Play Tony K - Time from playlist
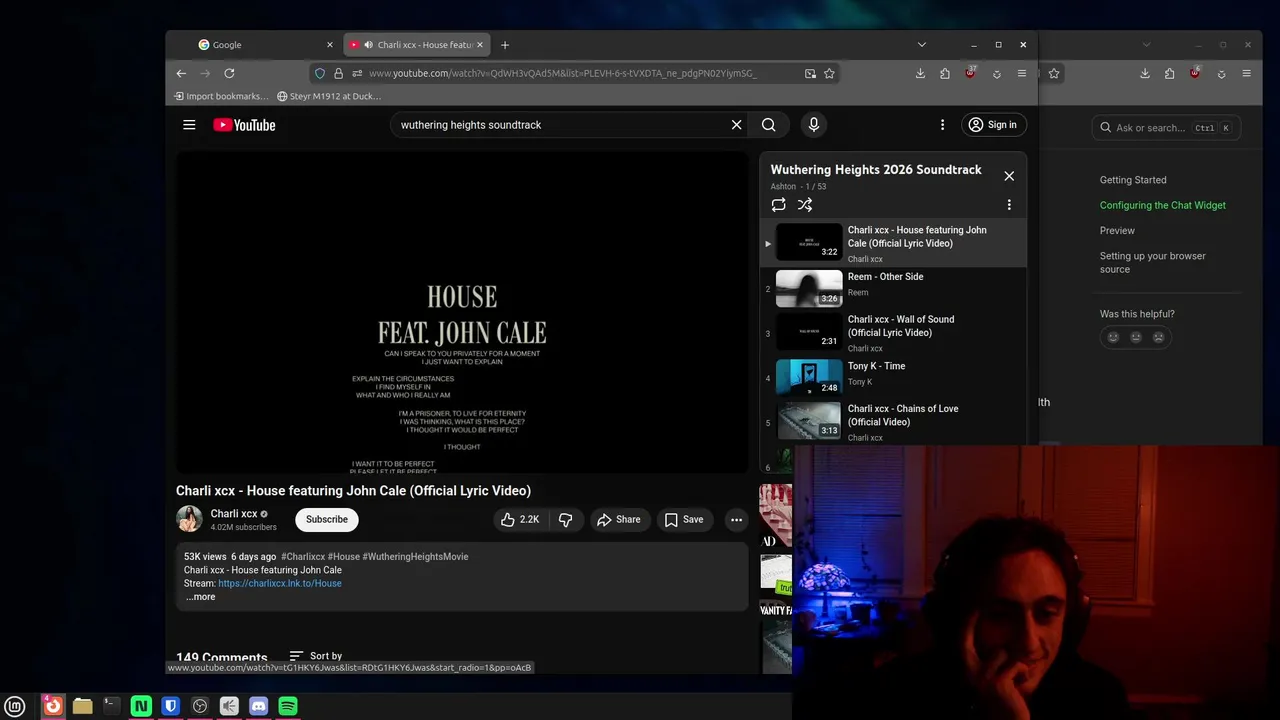Image resolution: width=1280 pixels, height=720 pixels. [x=893, y=376]
